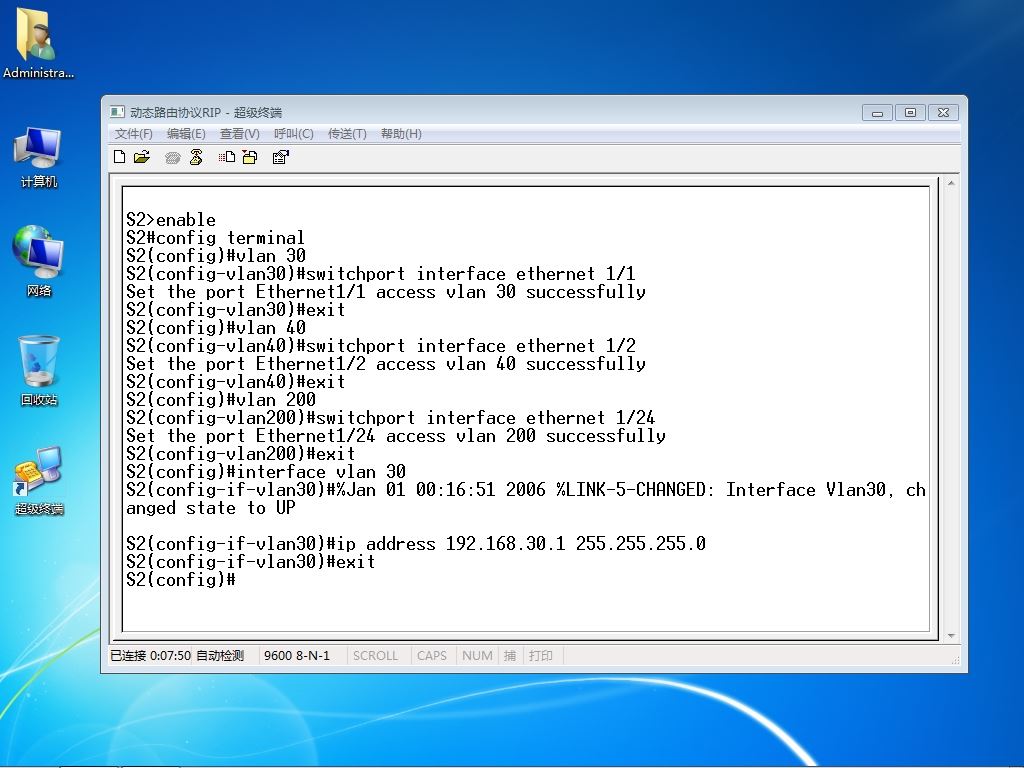The width and height of the screenshot is (1024, 768).
Task: Click the Send file toolbar icon
Action: pyautogui.click(x=227, y=157)
